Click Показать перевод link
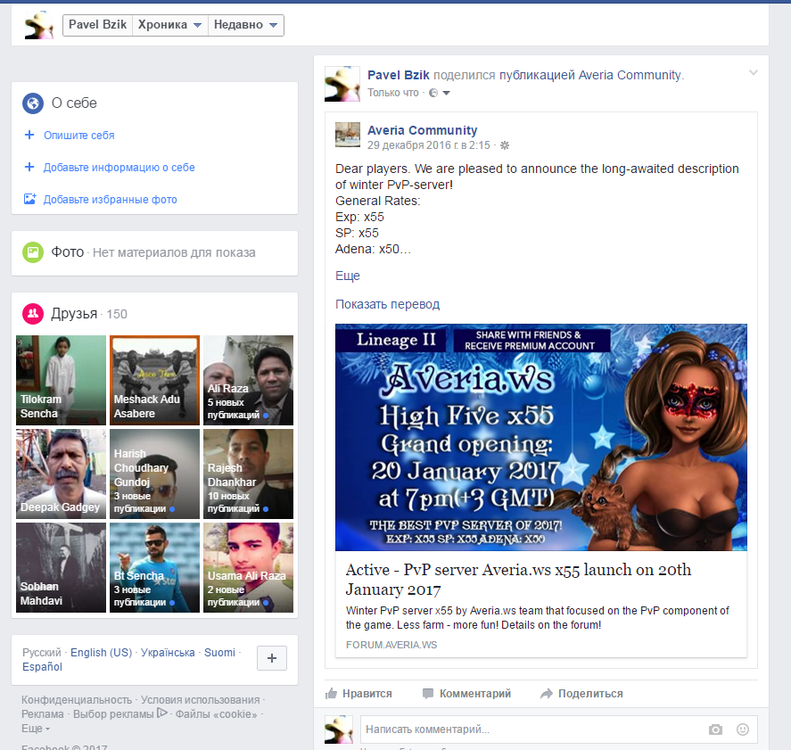The height and width of the screenshot is (750, 791). pos(387,304)
